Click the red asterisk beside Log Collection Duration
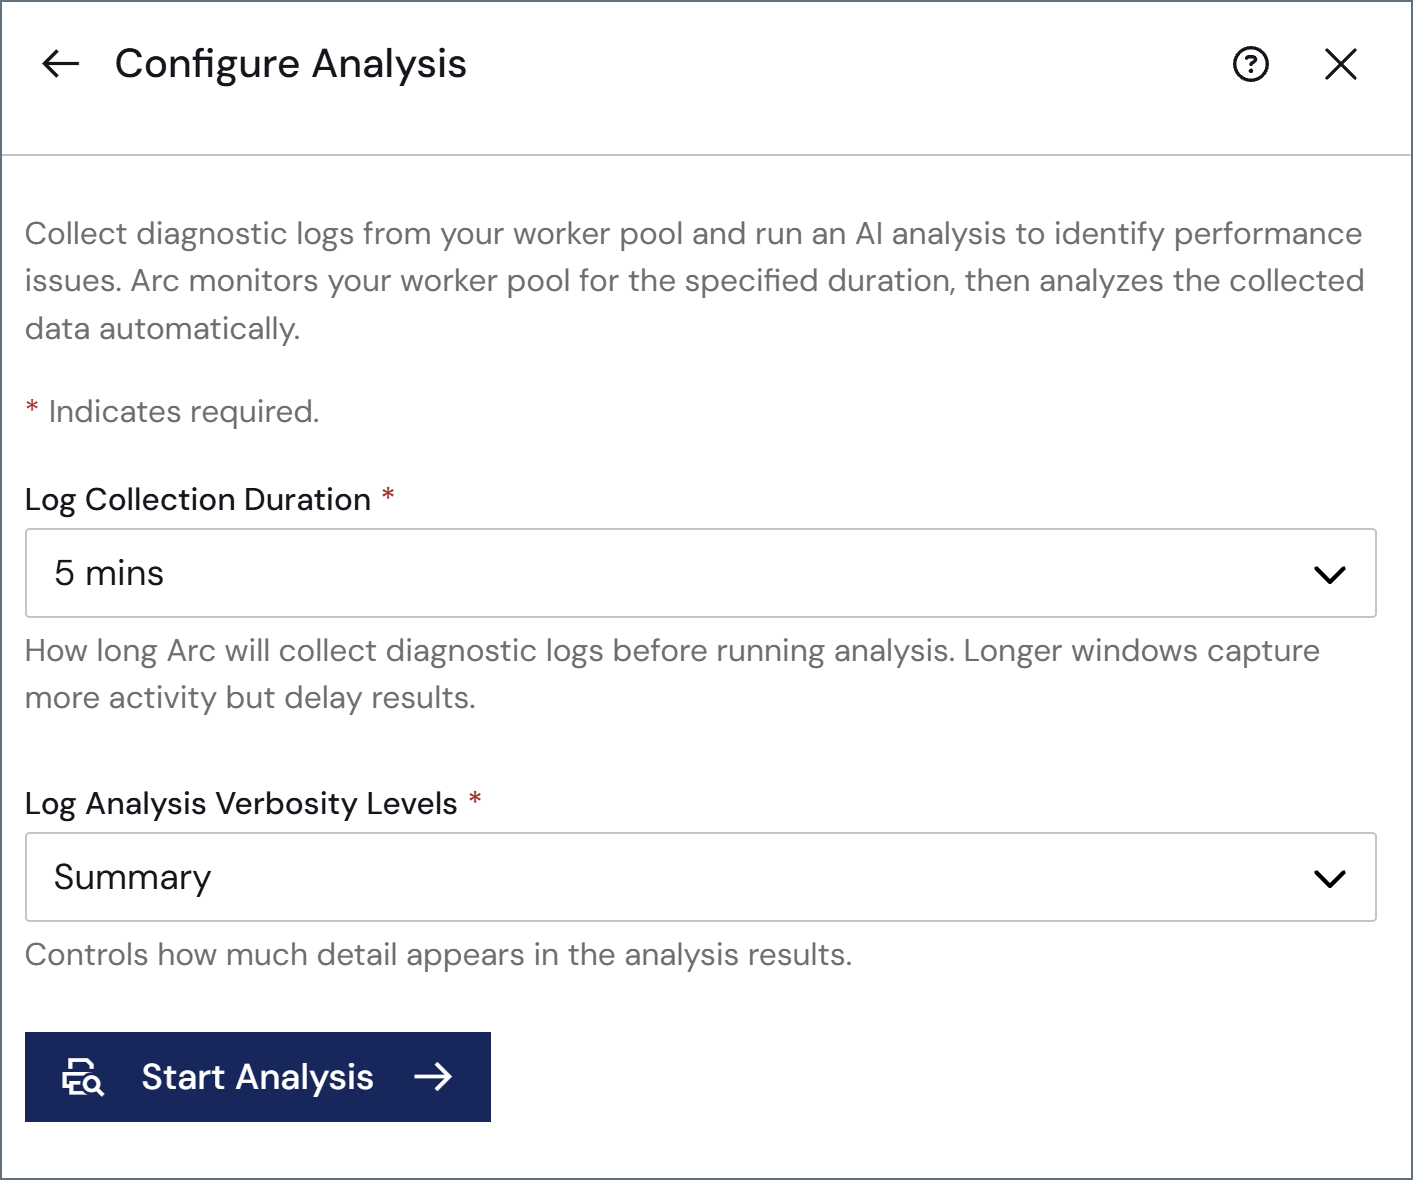1413x1180 pixels. tap(388, 494)
